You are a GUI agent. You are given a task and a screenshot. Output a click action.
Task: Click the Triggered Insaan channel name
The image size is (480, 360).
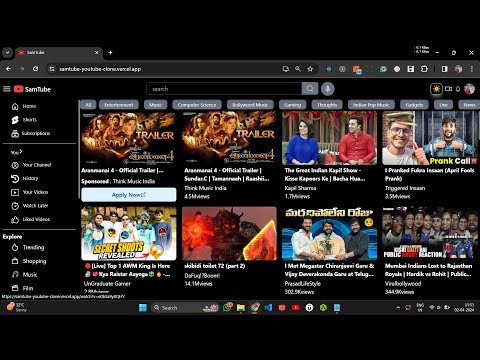pyautogui.click(x=405, y=188)
